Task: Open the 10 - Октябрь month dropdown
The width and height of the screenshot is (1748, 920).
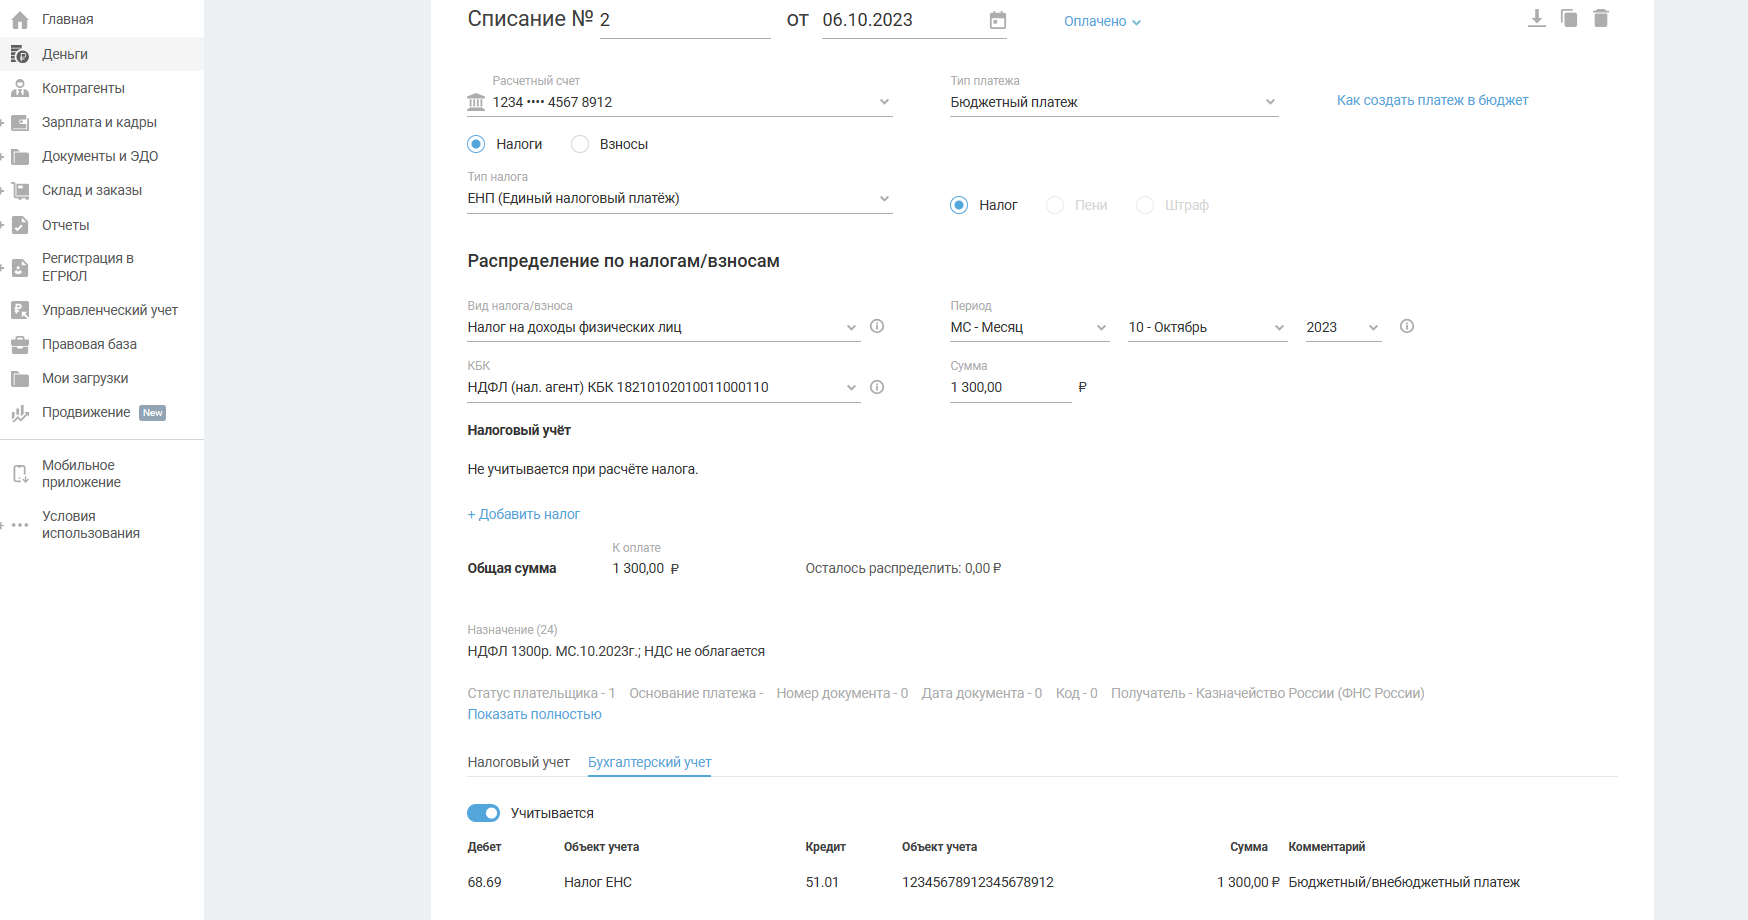Action: tap(1208, 327)
